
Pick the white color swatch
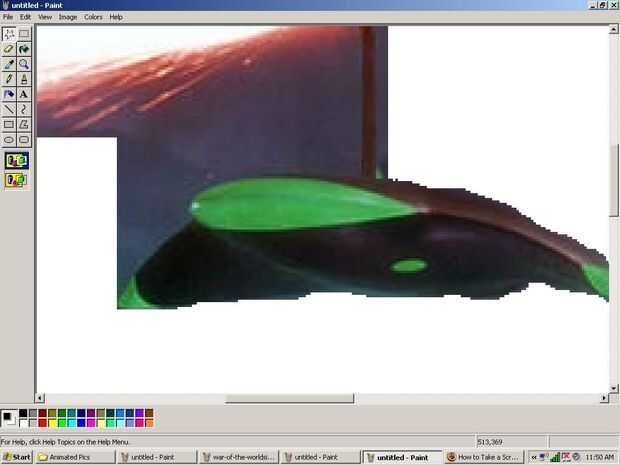click(x=23, y=423)
